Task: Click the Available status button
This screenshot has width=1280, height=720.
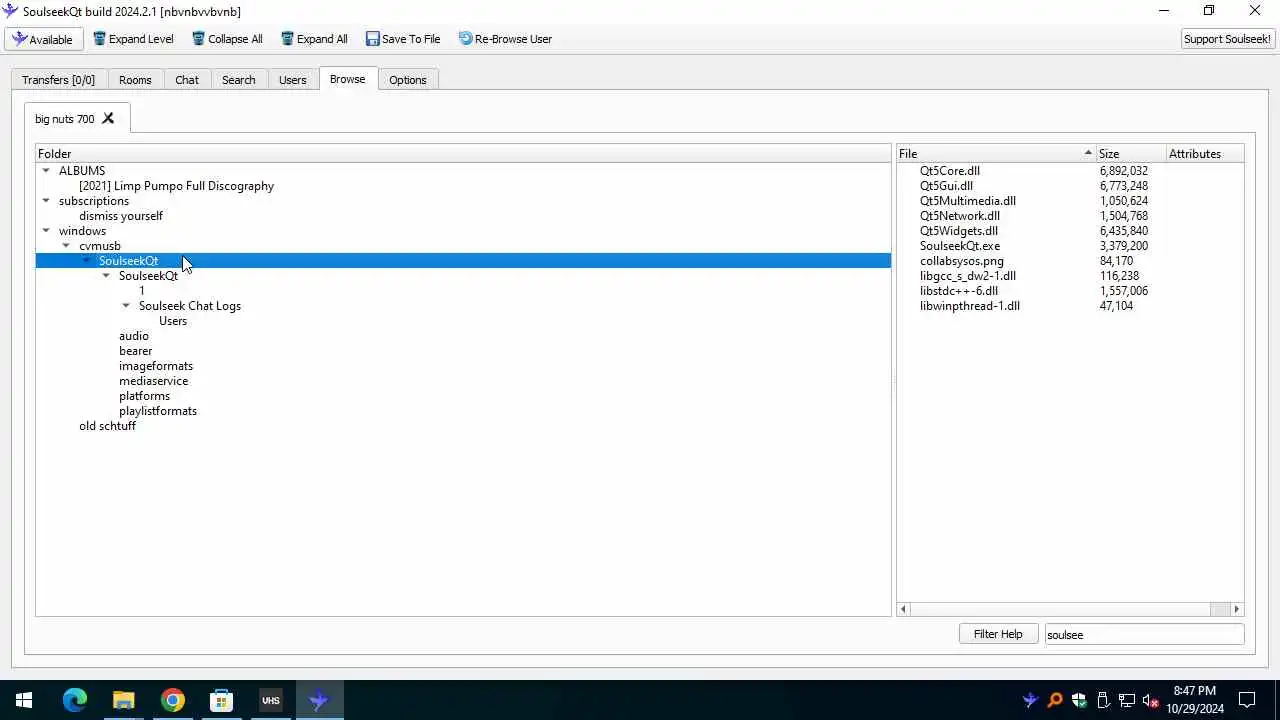Action: 44,39
